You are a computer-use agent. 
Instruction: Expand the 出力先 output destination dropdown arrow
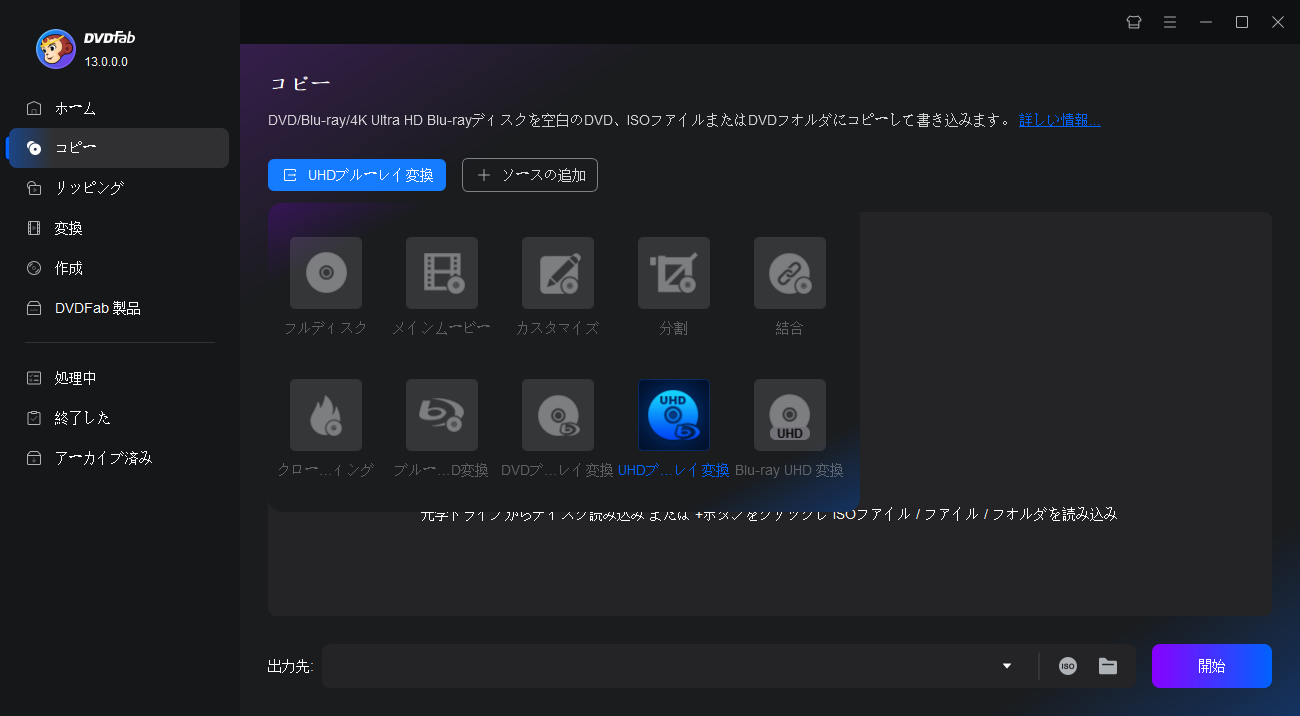(1007, 666)
